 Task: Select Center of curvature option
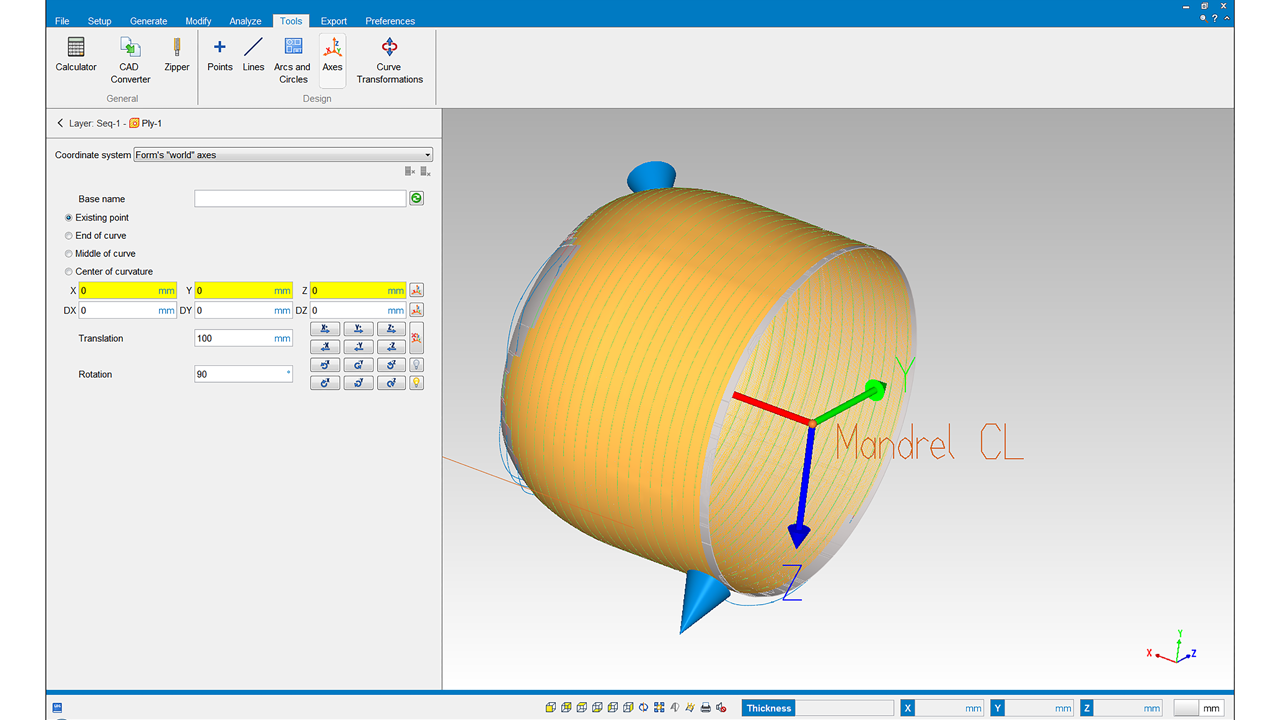[x=69, y=272]
